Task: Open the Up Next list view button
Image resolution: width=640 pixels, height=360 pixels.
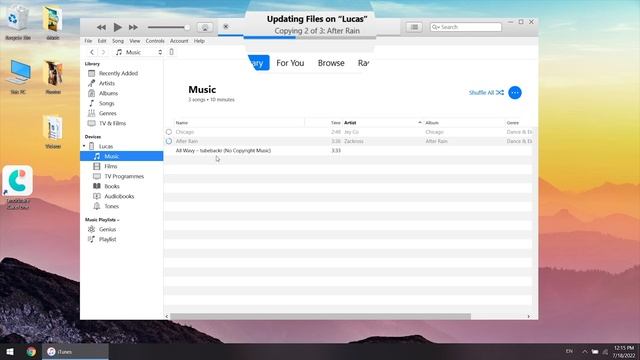Action: tap(414, 27)
